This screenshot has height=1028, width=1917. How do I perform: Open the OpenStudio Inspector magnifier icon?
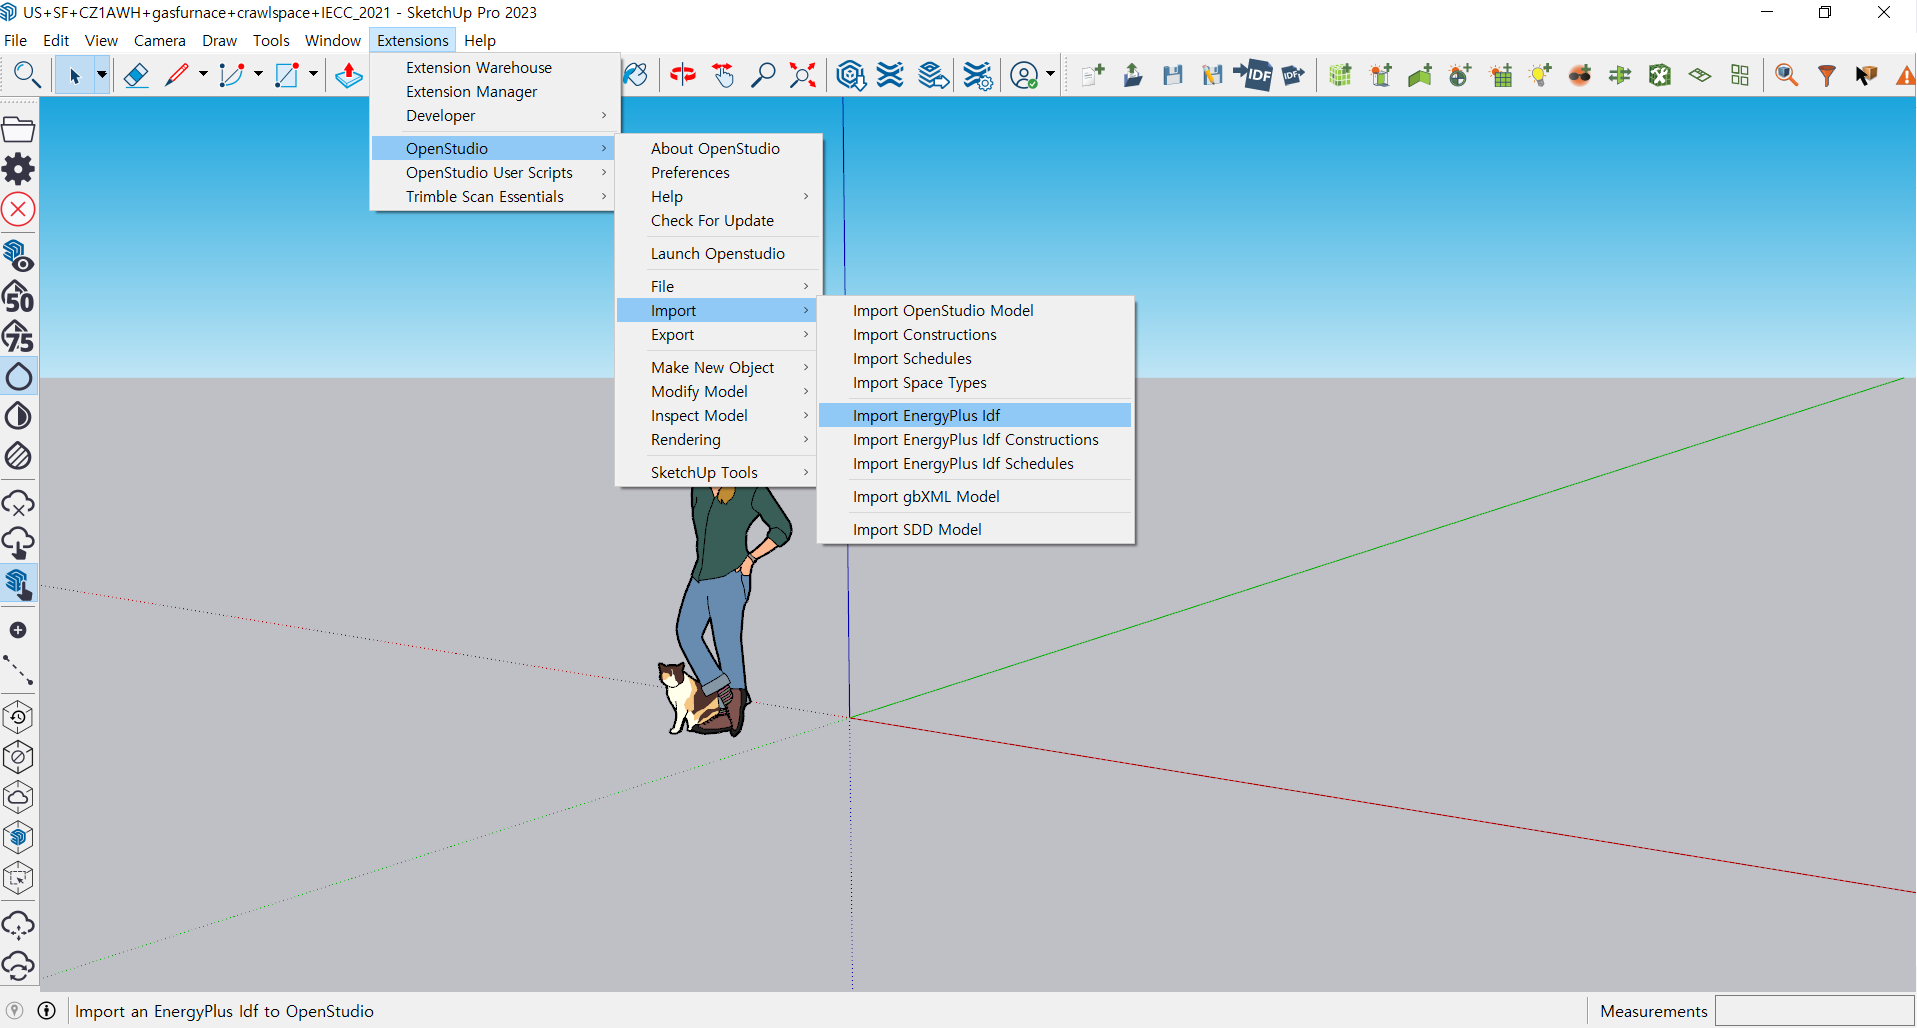tap(1787, 75)
